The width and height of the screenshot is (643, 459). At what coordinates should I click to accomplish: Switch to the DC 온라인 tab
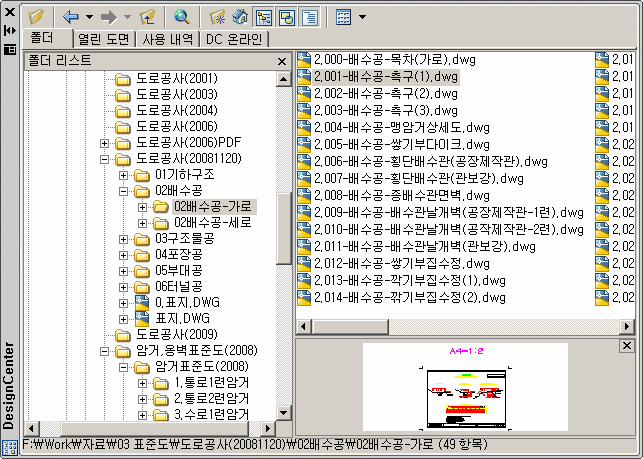(234, 39)
